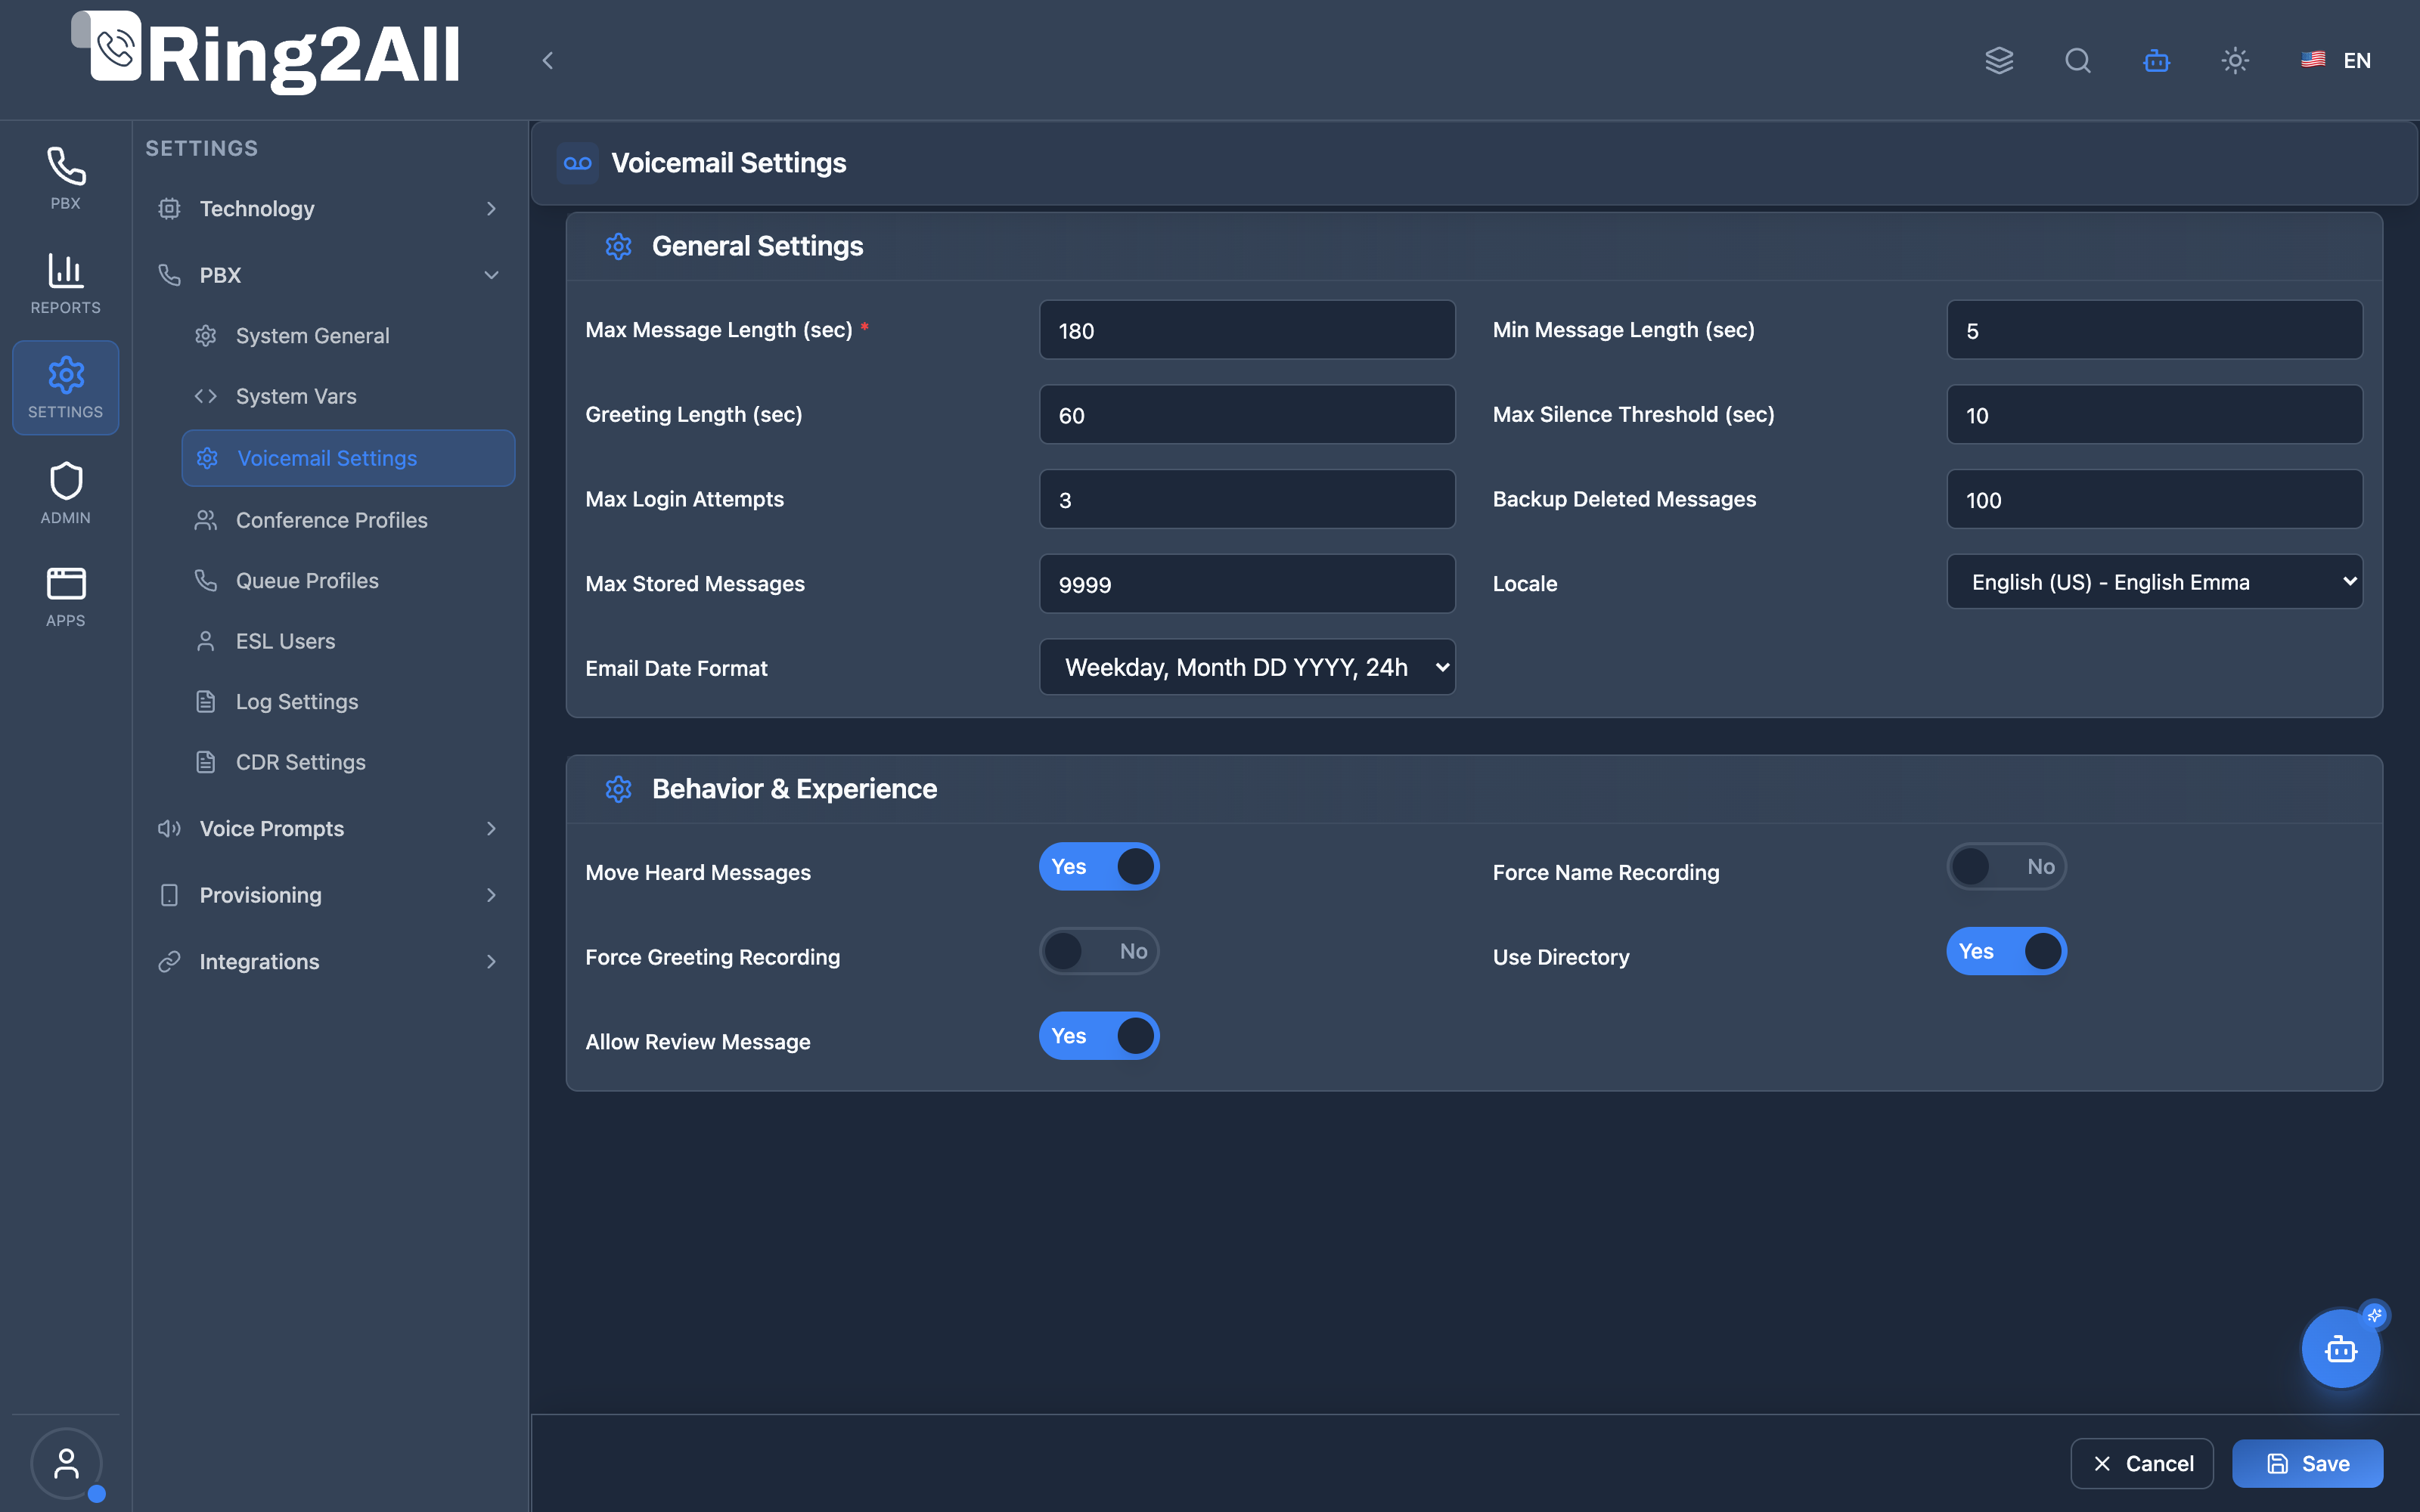Image resolution: width=2420 pixels, height=1512 pixels.
Task: Open the Admin shield icon
Action: [66, 493]
